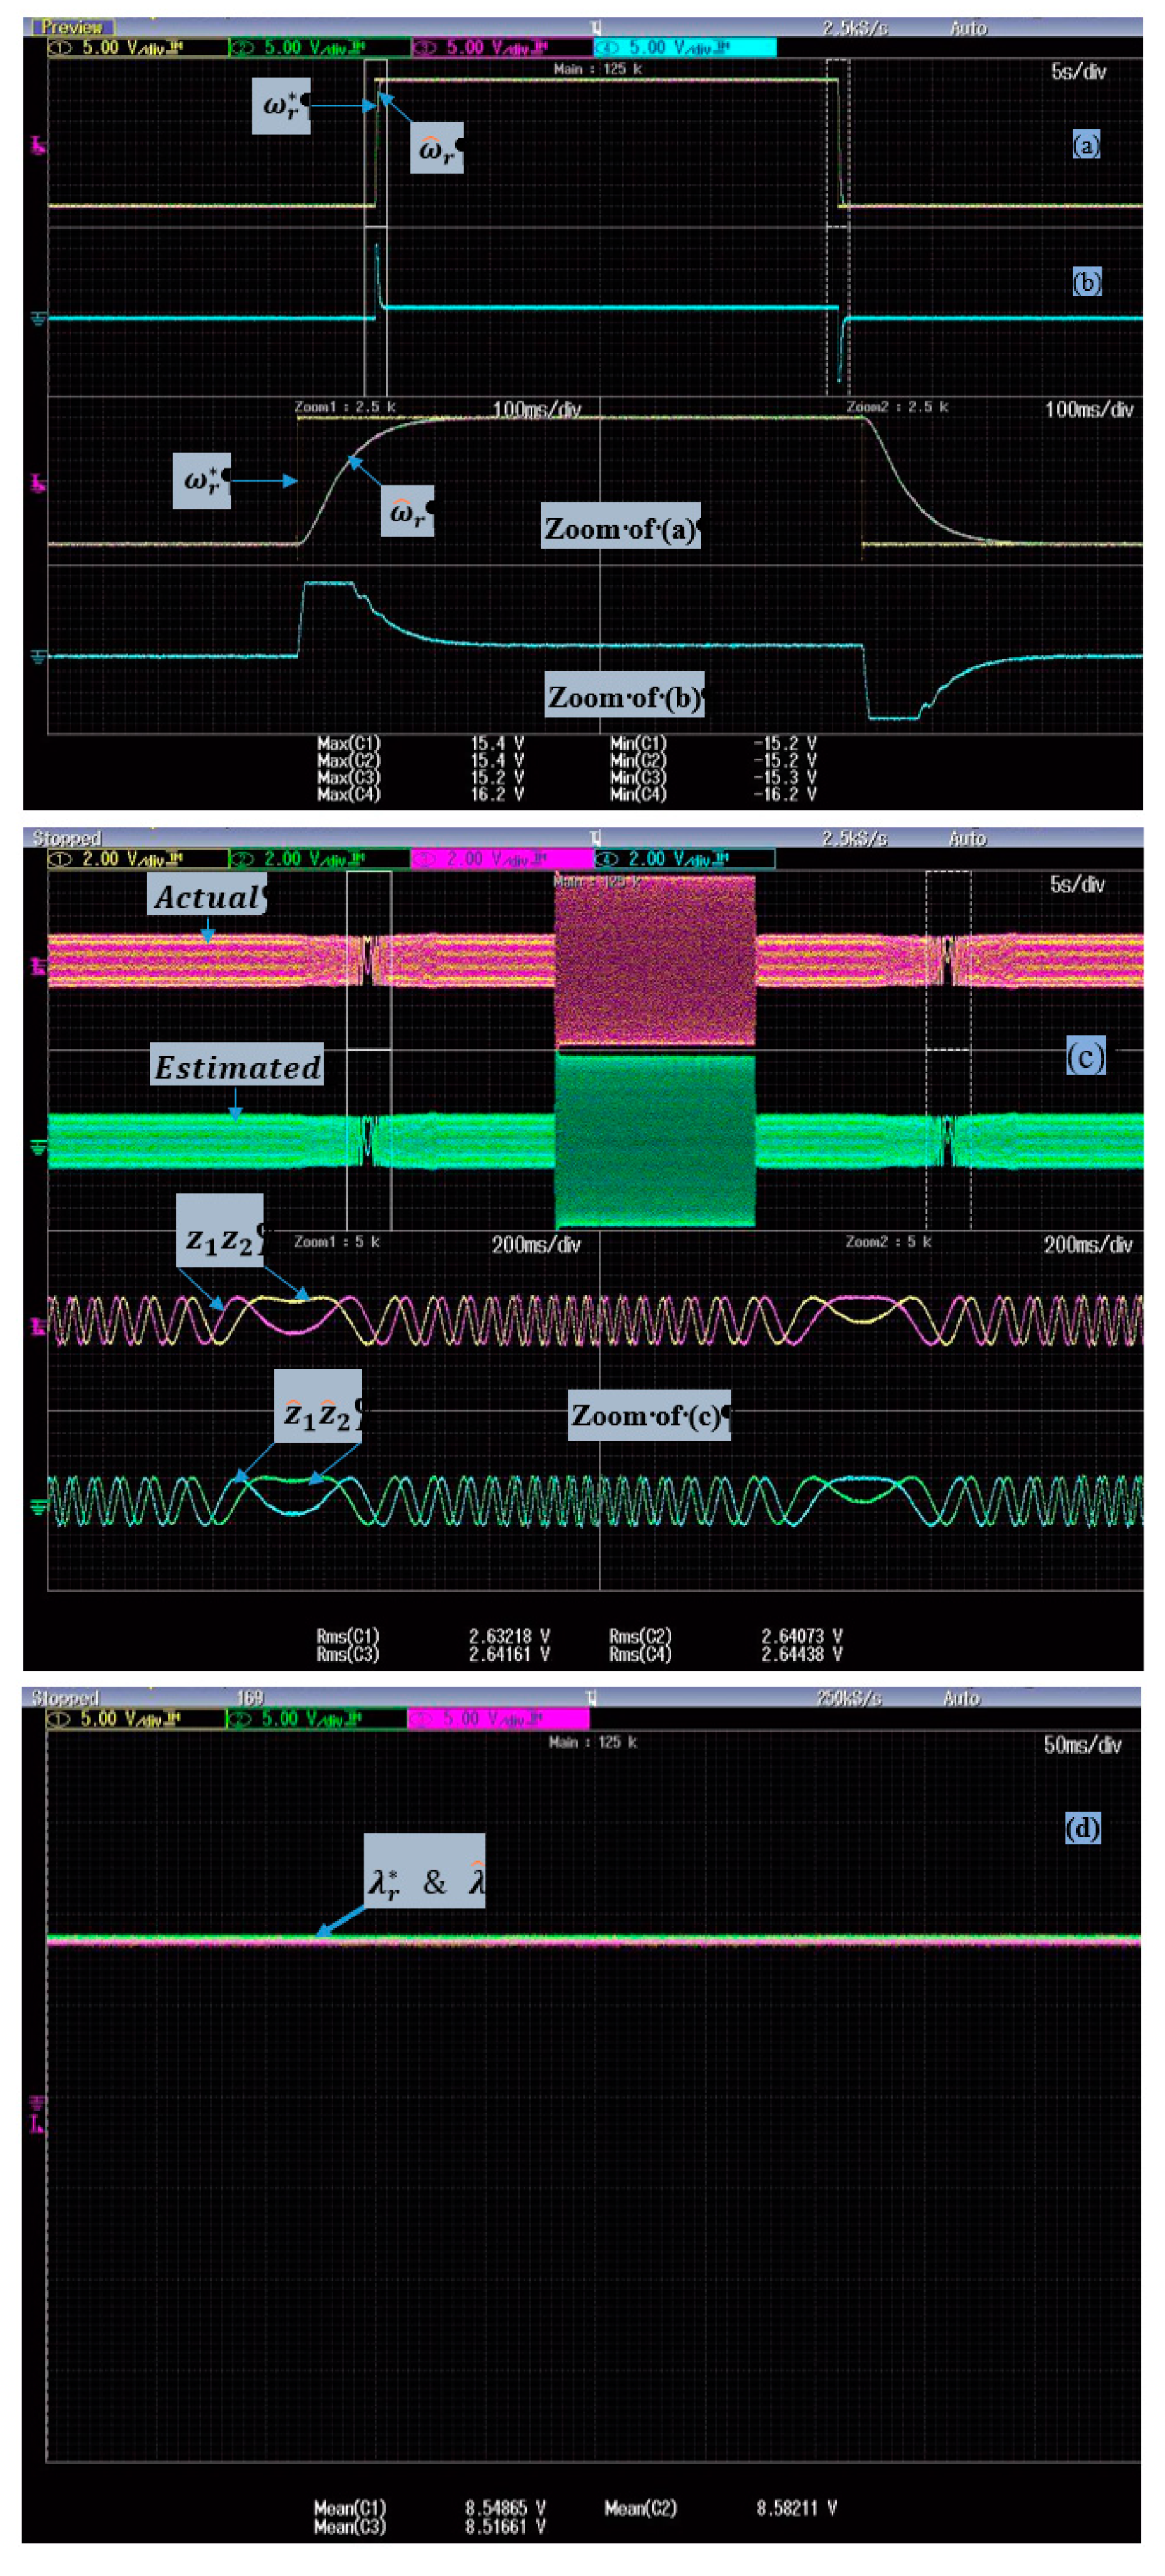Screen dimensions: 1165x2576
Task: Open the 50ms/div timebase setting
Action: 1082,1745
